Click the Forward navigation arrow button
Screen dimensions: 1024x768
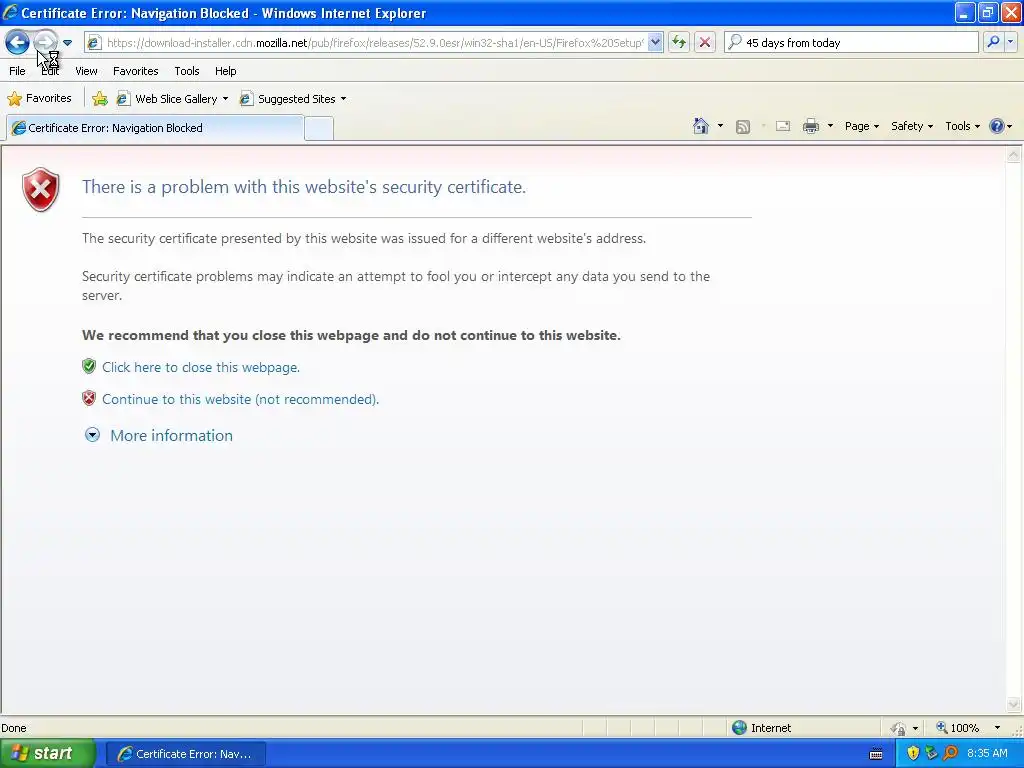click(x=45, y=42)
